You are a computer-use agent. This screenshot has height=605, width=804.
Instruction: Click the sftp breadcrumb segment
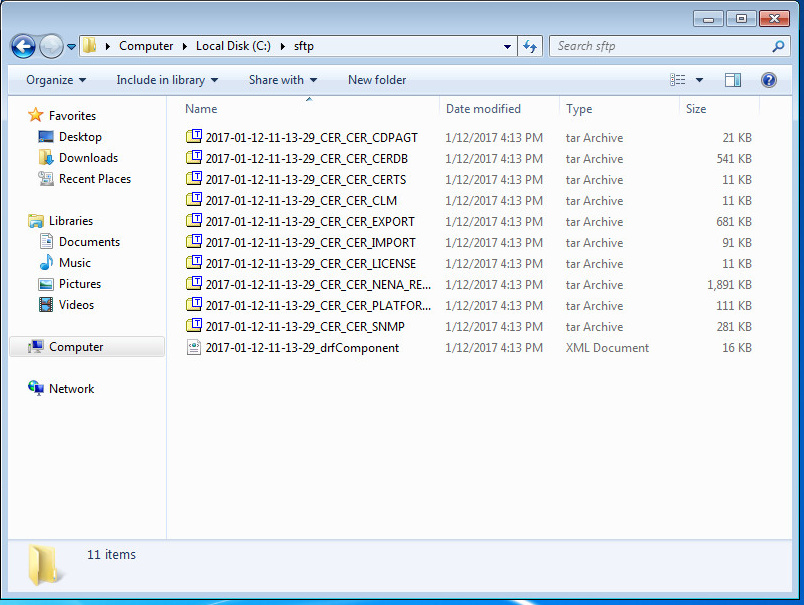(x=304, y=46)
